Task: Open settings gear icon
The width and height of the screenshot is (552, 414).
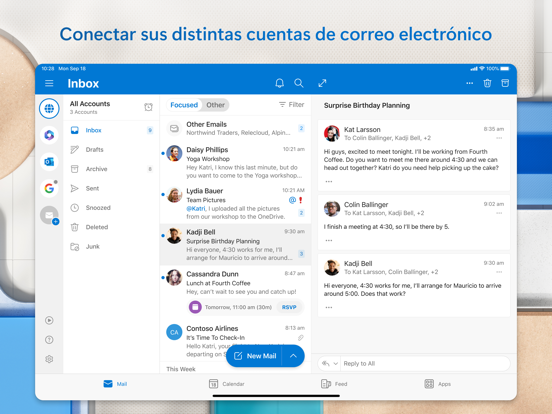Action: point(49,359)
